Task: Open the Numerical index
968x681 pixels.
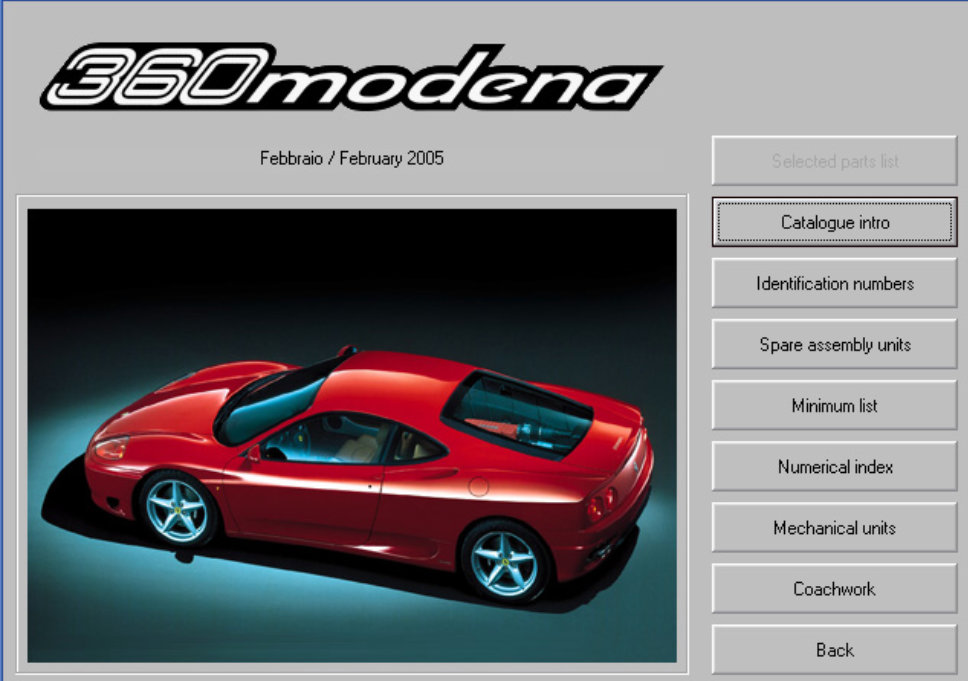Action: pyautogui.click(x=834, y=467)
